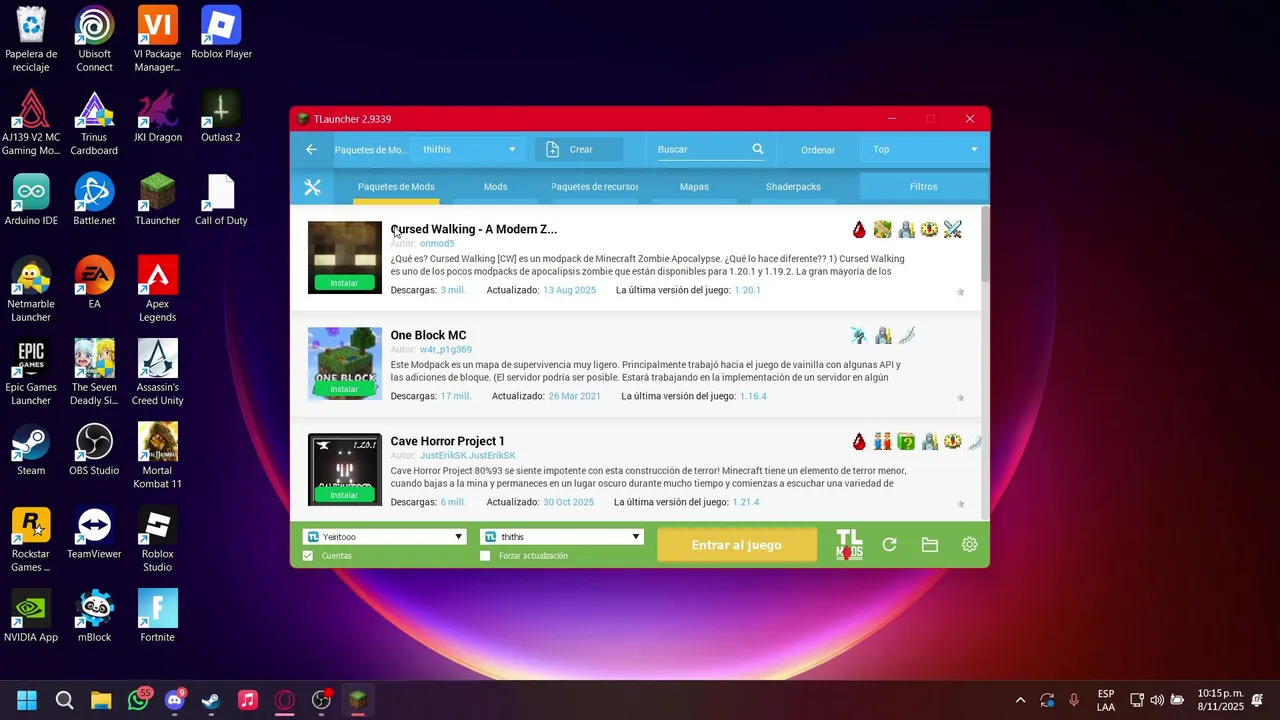Go back using the TLauncher back arrow
1280x720 pixels.
click(x=311, y=150)
